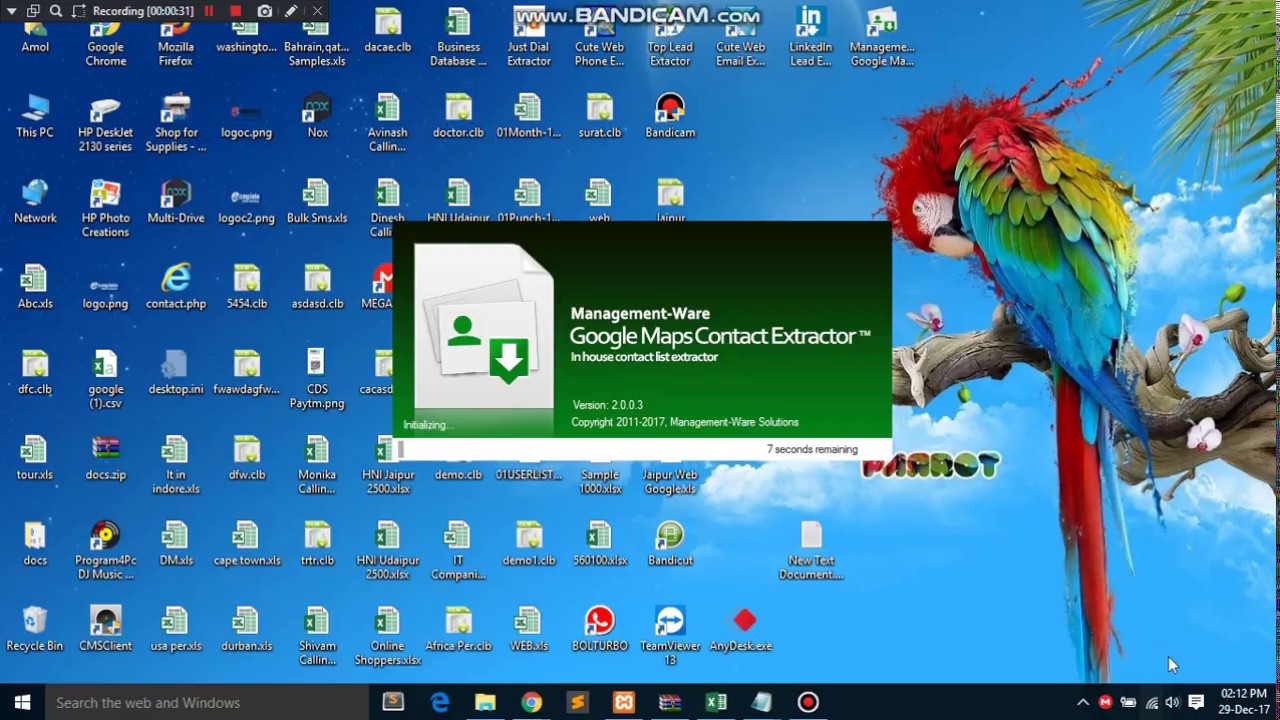Switch to Chrome on the taskbar
This screenshot has height=720, width=1280.
(x=531, y=702)
